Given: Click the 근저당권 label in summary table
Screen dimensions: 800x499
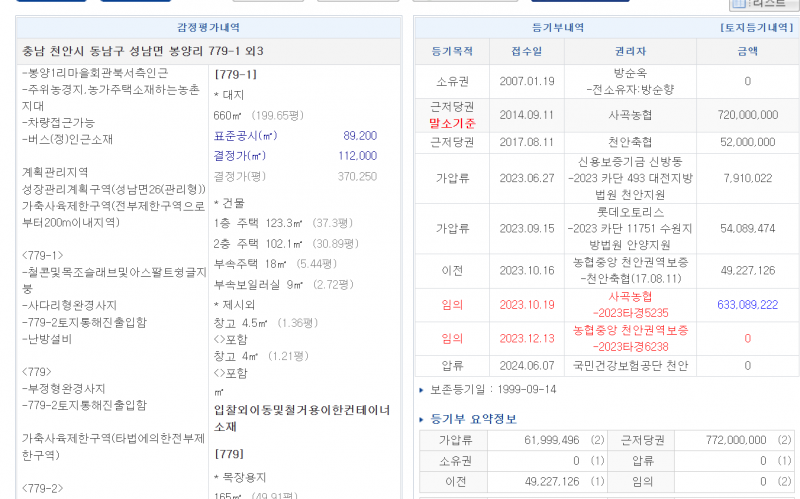Looking at the screenshot, I should click(x=642, y=440).
